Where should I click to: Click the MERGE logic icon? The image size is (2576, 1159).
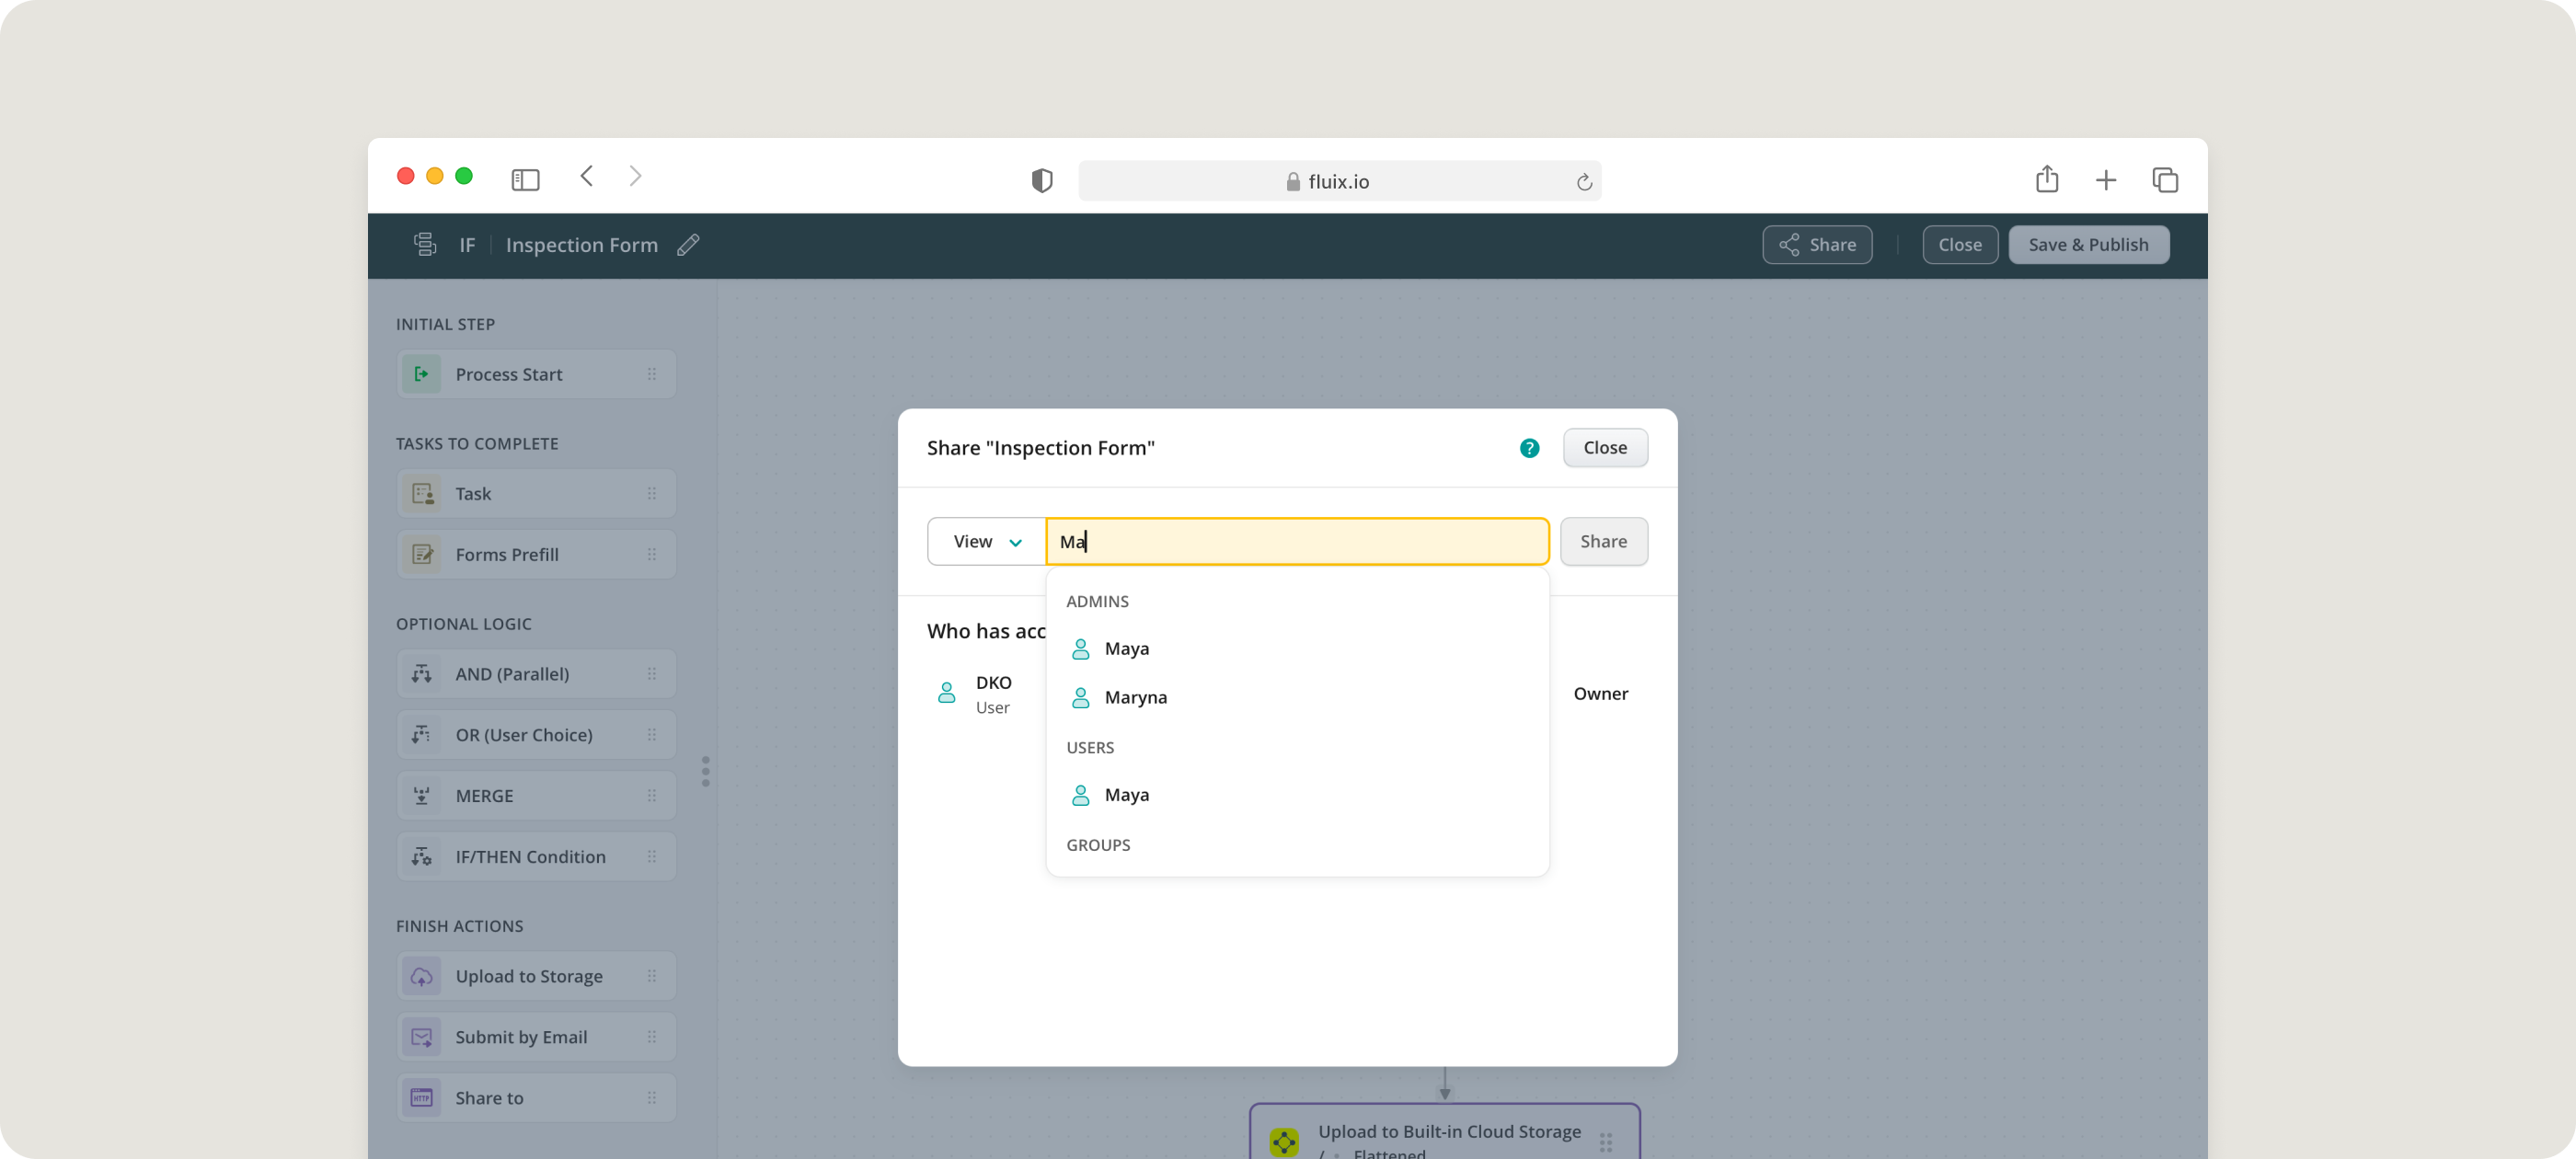[422, 796]
